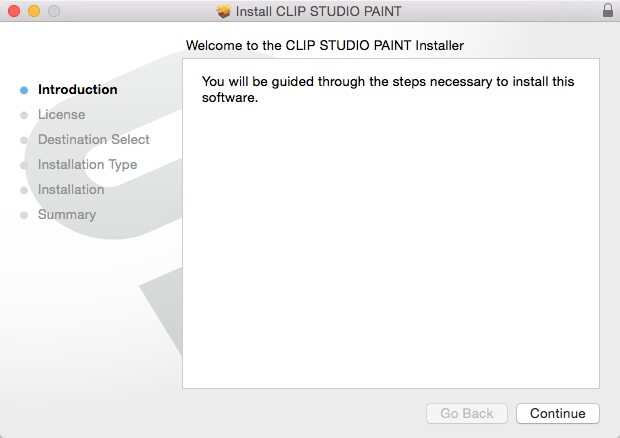Click the Welcome to the Installer heading

click(x=325, y=45)
